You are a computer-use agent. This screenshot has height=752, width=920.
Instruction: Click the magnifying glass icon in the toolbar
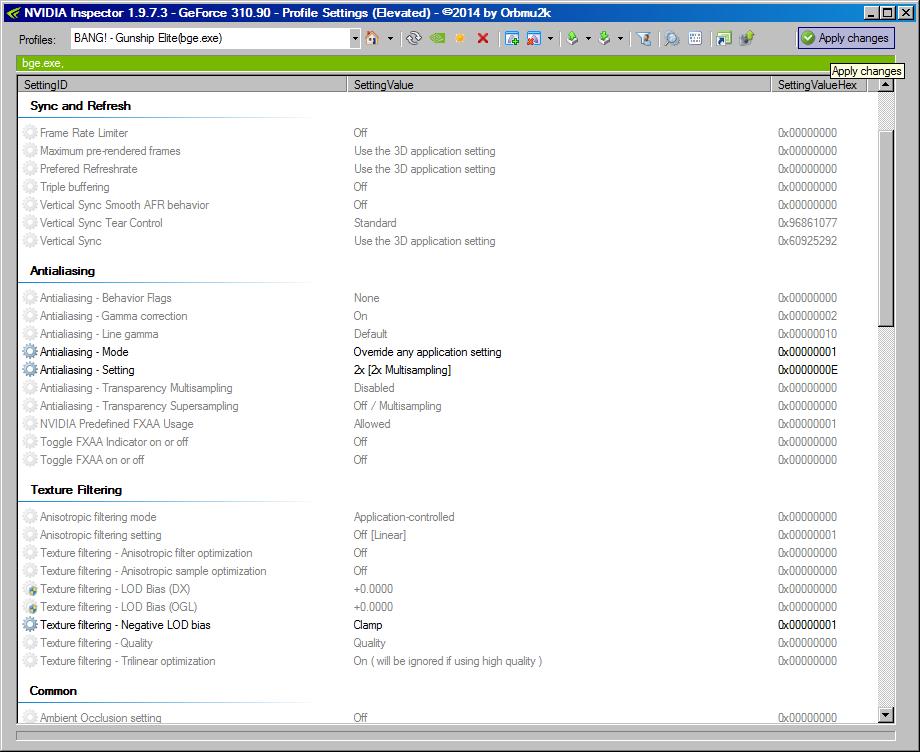(x=672, y=39)
